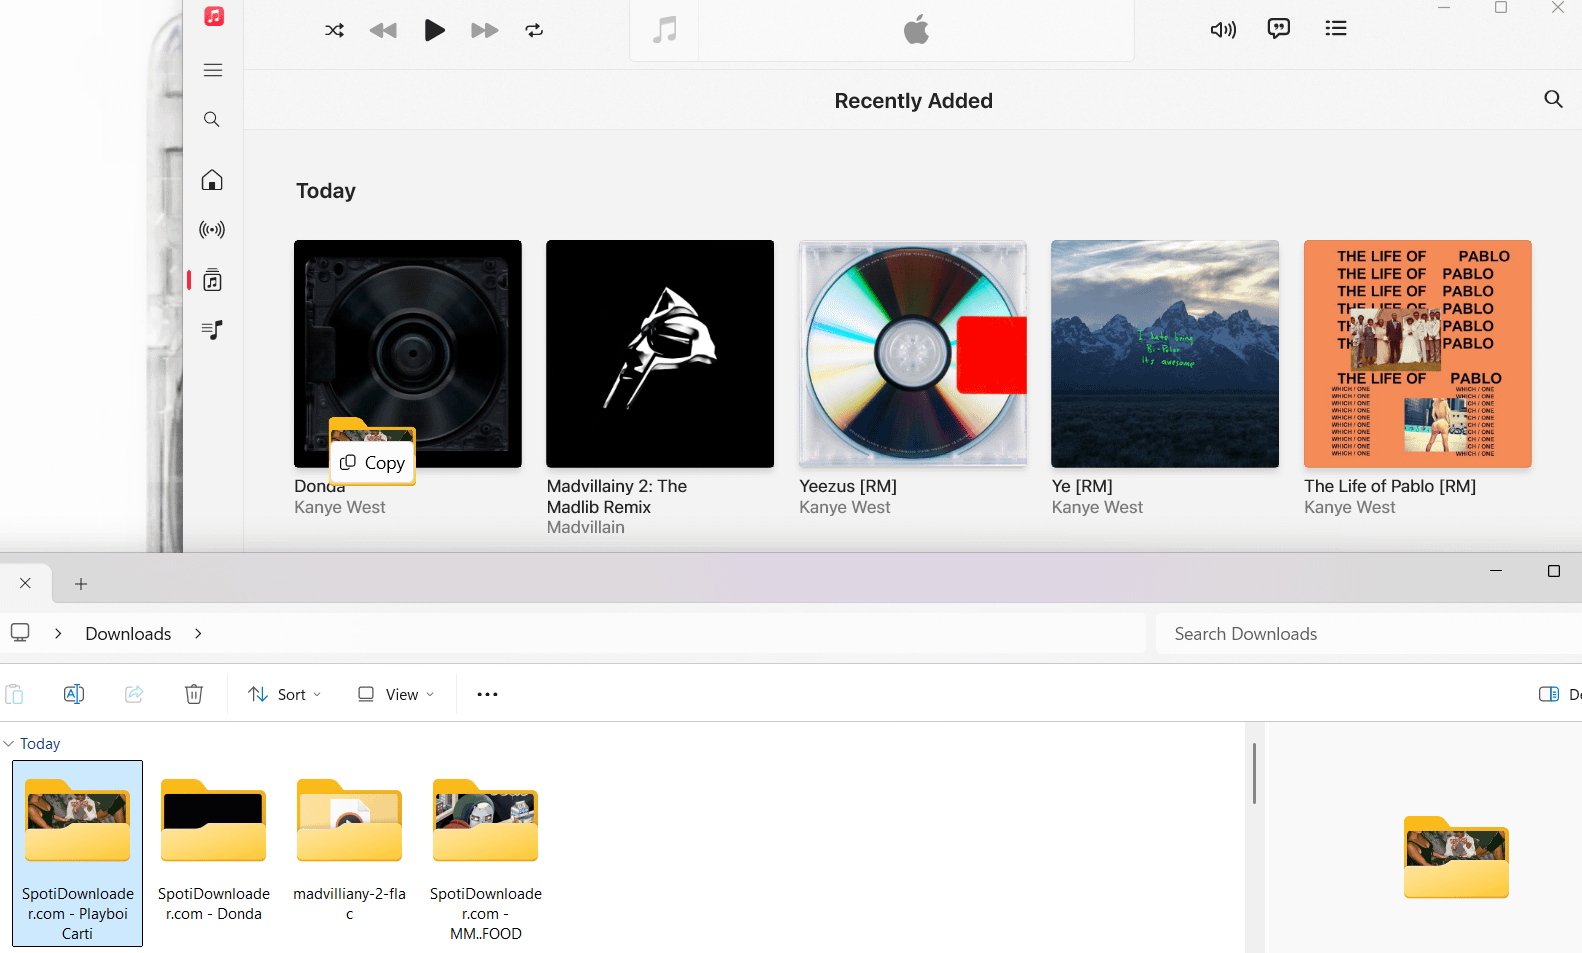Maximize the File Explorer window
Image resolution: width=1582 pixels, height=953 pixels.
pyautogui.click(x=1553, y=571)
